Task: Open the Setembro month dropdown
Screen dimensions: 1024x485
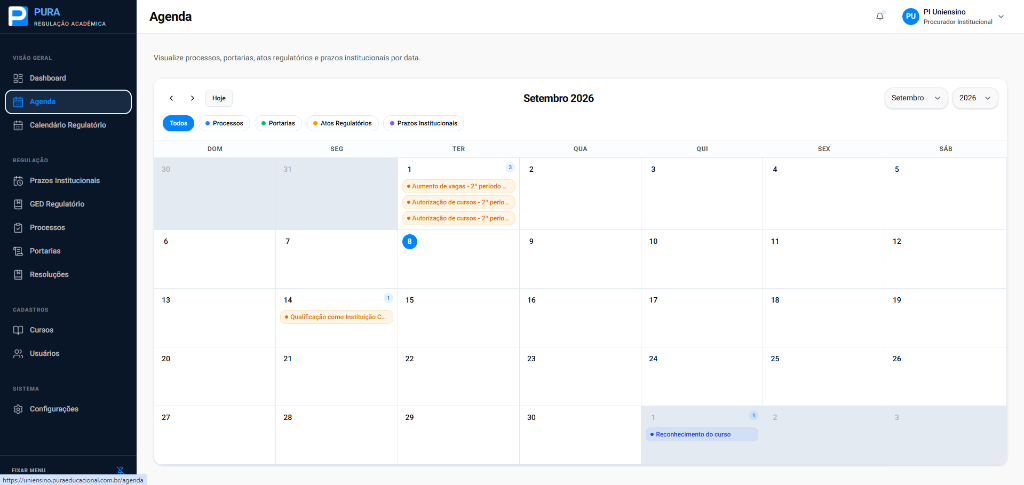Action: (916, 98)
